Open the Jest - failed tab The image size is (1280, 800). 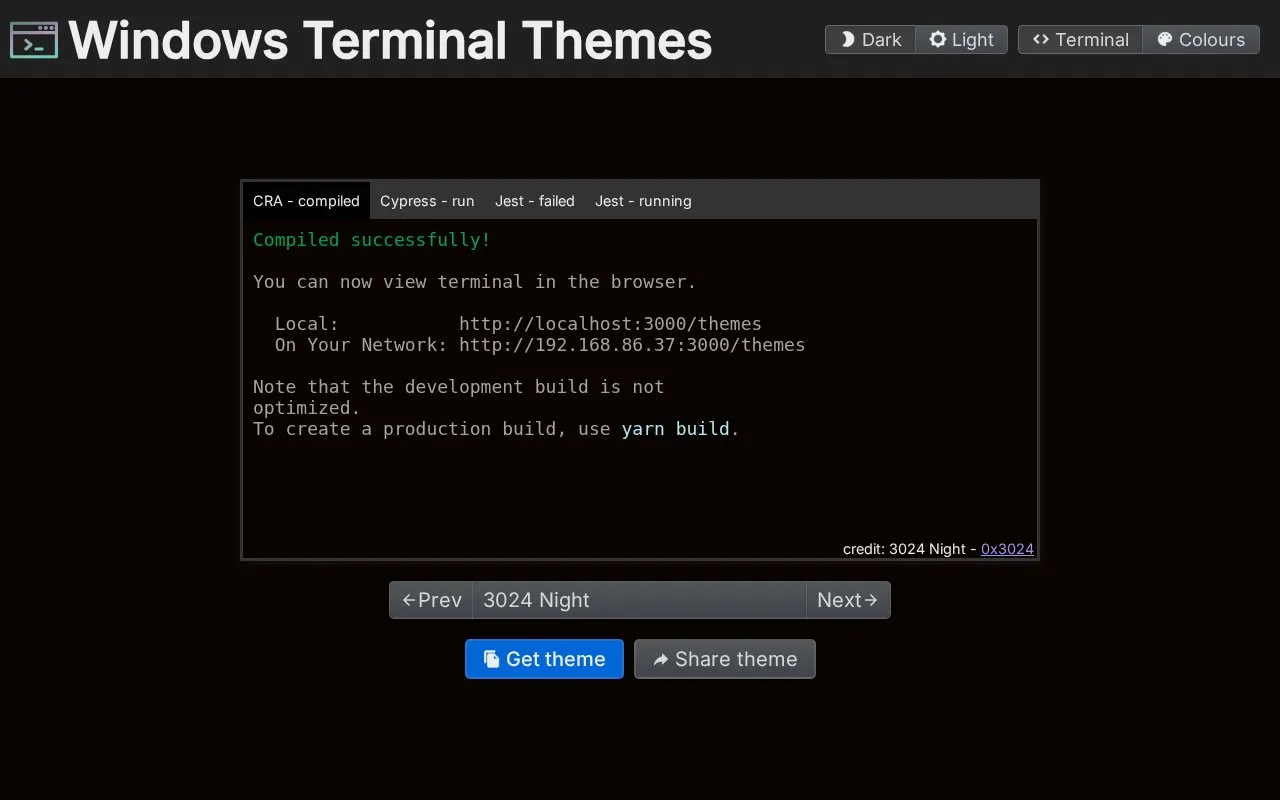point(535,201)
